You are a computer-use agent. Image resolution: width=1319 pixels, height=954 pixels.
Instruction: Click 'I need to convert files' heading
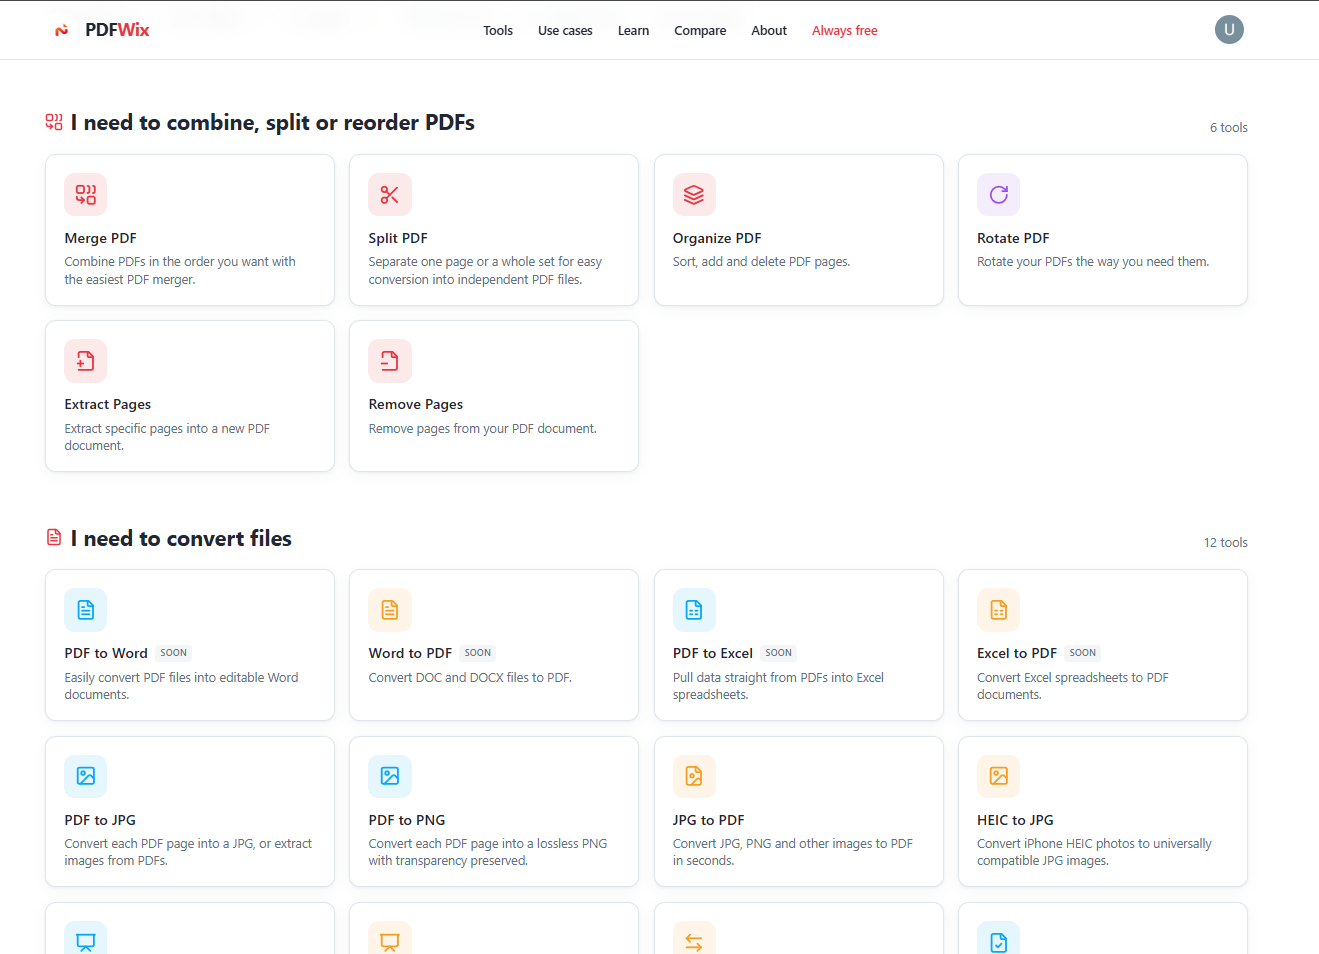(181, 538)
